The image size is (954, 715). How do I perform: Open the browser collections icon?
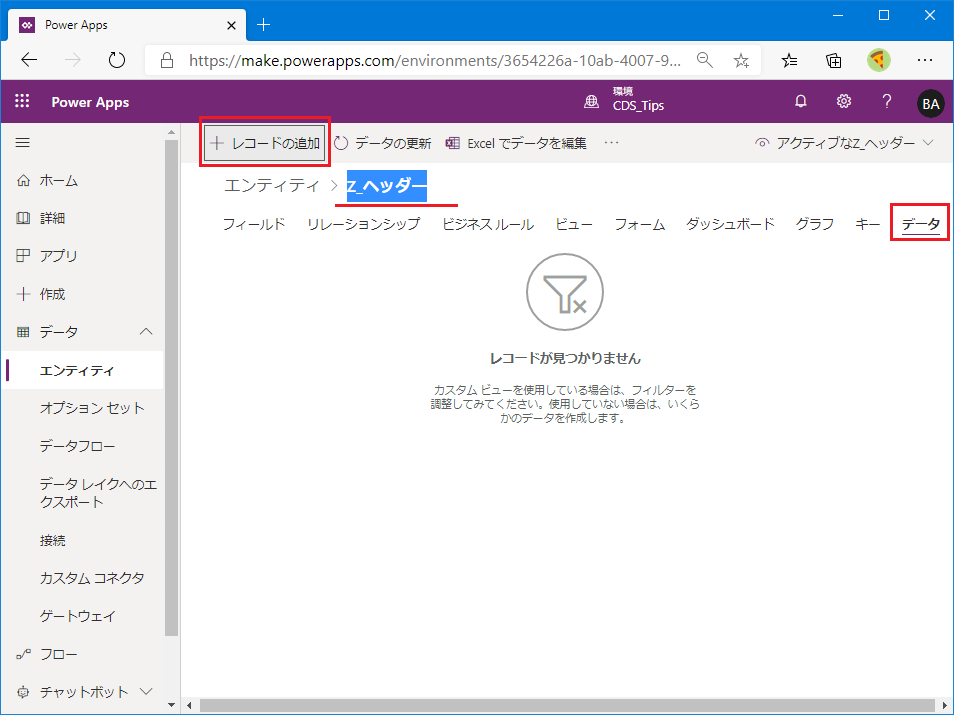coord(834,60)
